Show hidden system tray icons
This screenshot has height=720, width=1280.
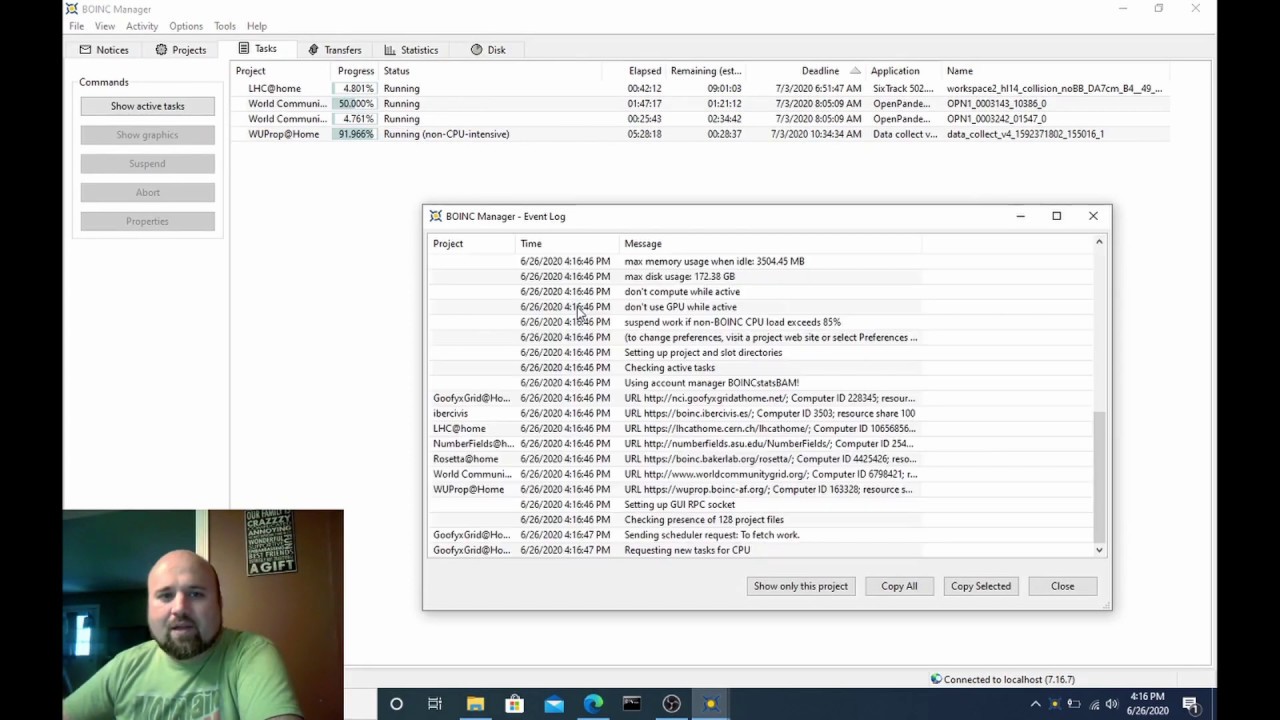pyautogui.click(x=1035, y=704)
